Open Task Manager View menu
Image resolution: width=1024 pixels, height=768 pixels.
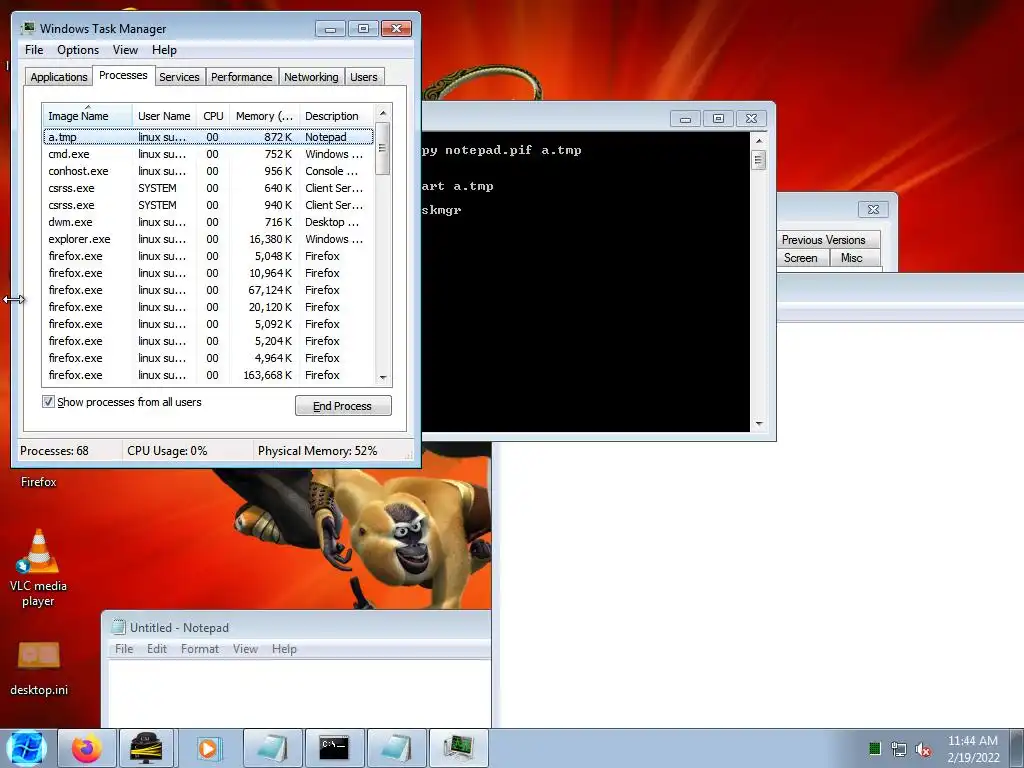point(125,50)
